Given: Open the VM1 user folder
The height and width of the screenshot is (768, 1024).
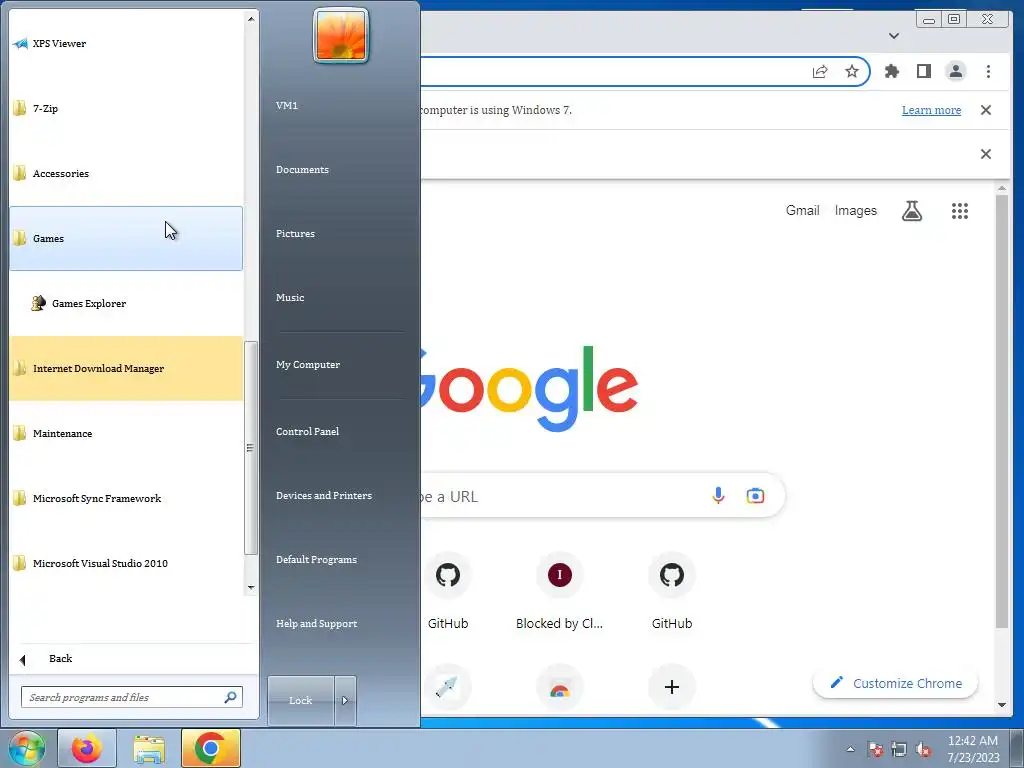Looking at the screenshot, I should point(287,106).
